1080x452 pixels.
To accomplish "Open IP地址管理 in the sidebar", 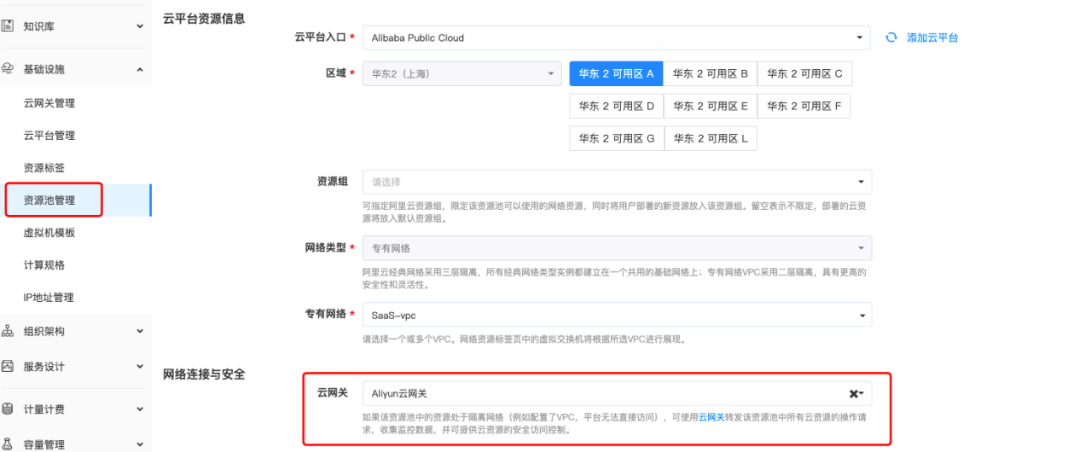I will click(48, 298).
